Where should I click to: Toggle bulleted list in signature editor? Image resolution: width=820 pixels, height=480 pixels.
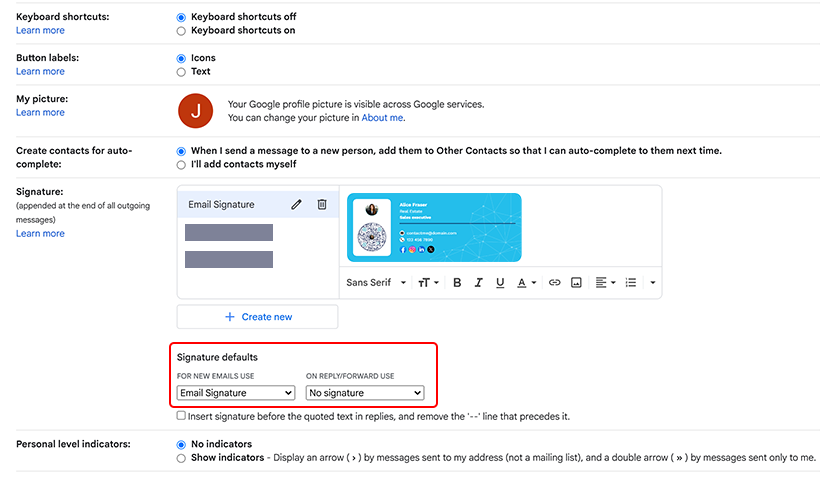(x=631, y=283)
